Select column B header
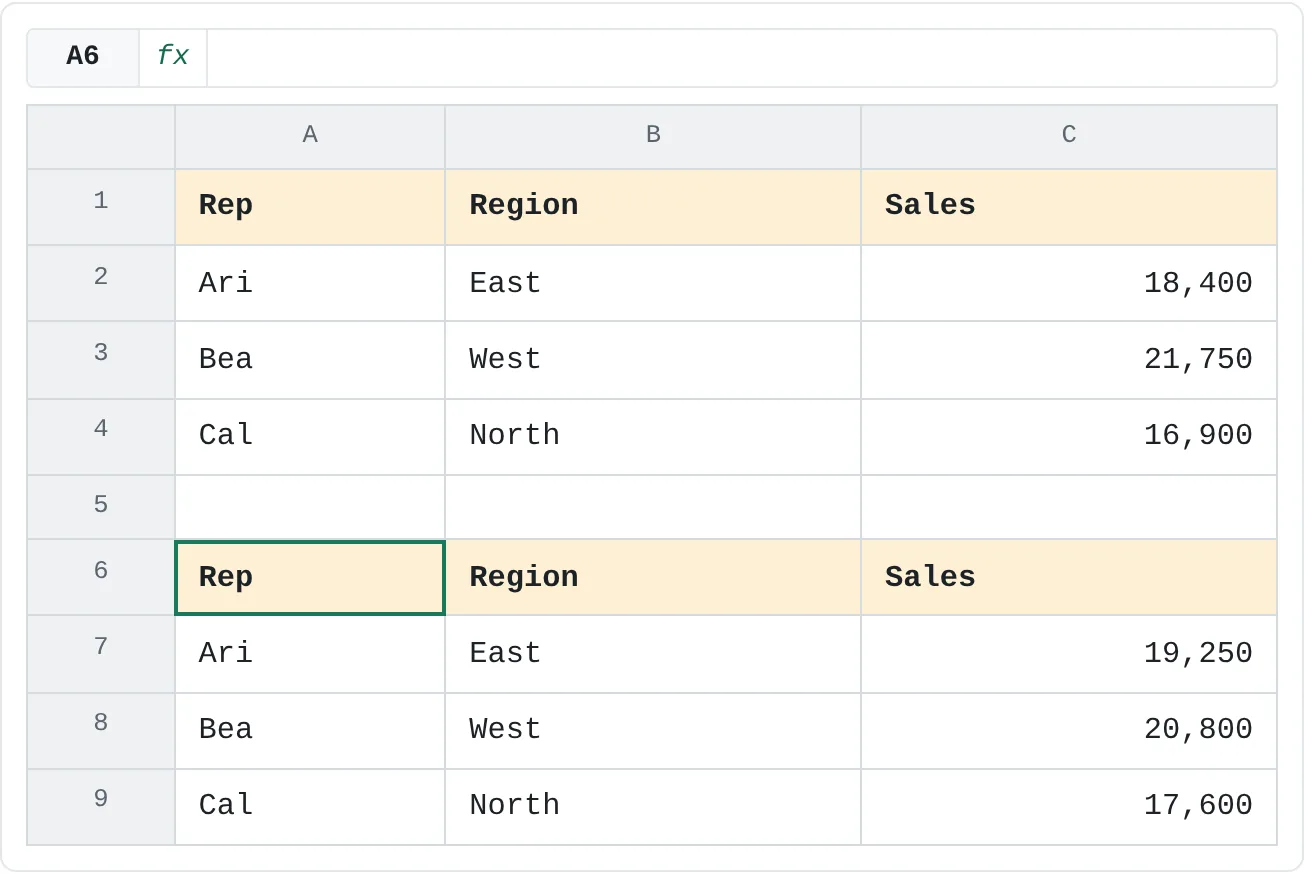Viewport: 1304px width, 874px height. (x=653, y=137)
